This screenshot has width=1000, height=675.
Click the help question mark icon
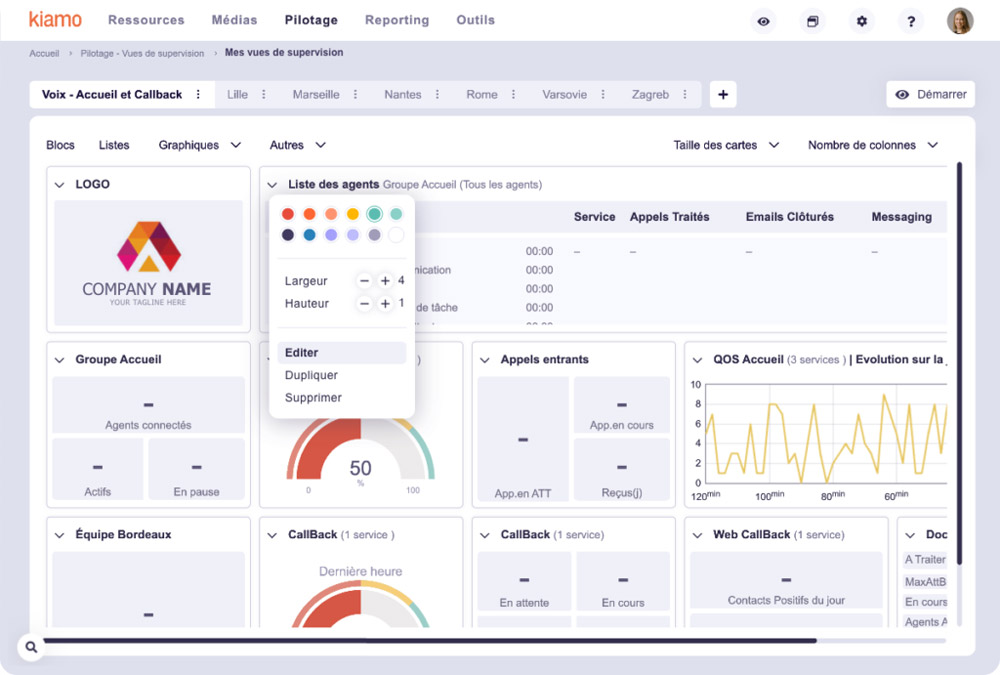click(911, 21)
